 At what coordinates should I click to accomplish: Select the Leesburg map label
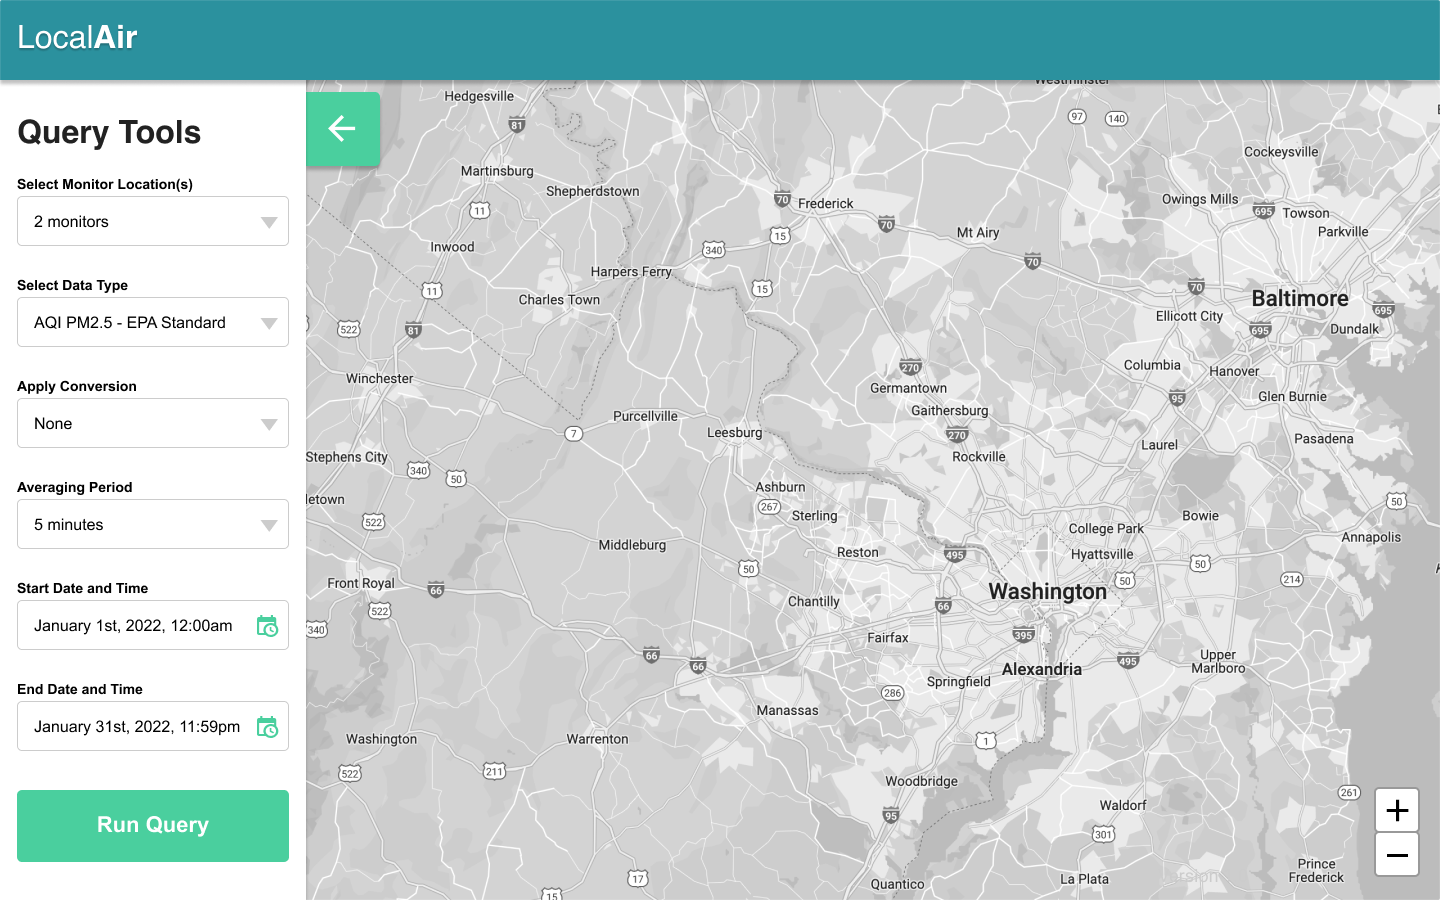735,433
